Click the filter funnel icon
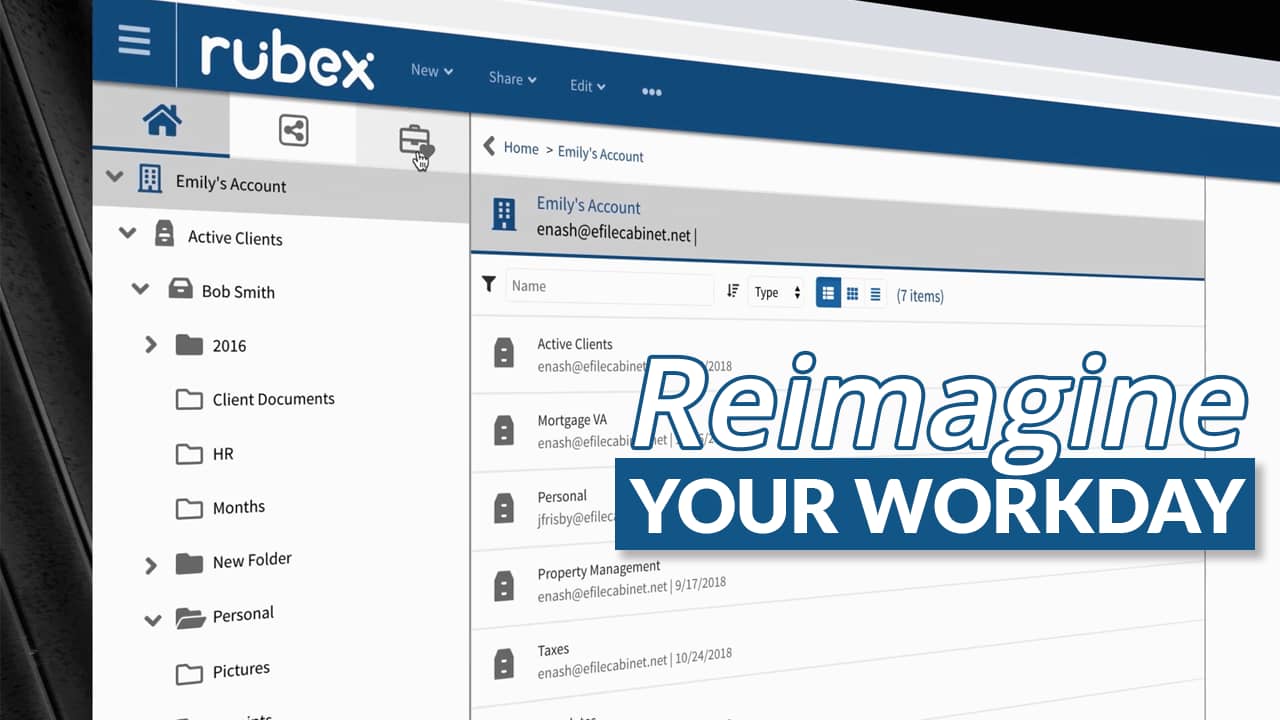 (x=489, y=284)
